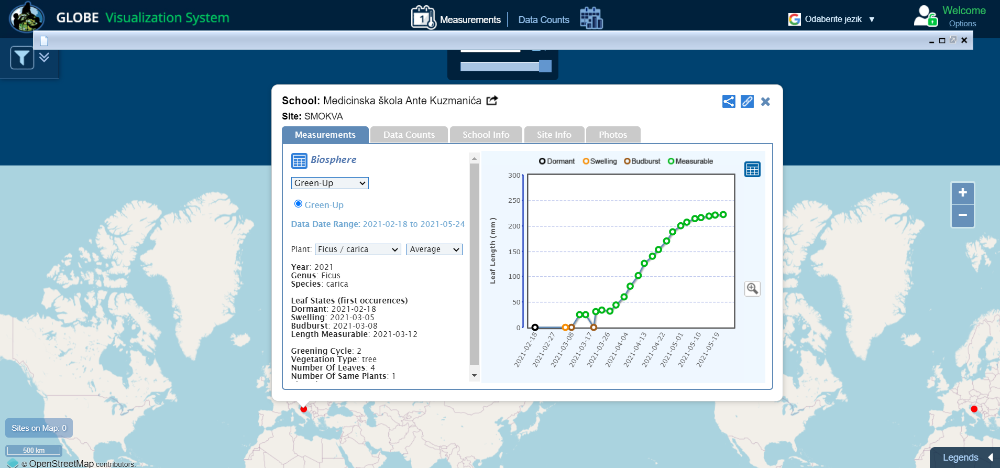Switch to the School Info tab
This screenshot has width=1000, height=468.
click(x=486, y=135)
